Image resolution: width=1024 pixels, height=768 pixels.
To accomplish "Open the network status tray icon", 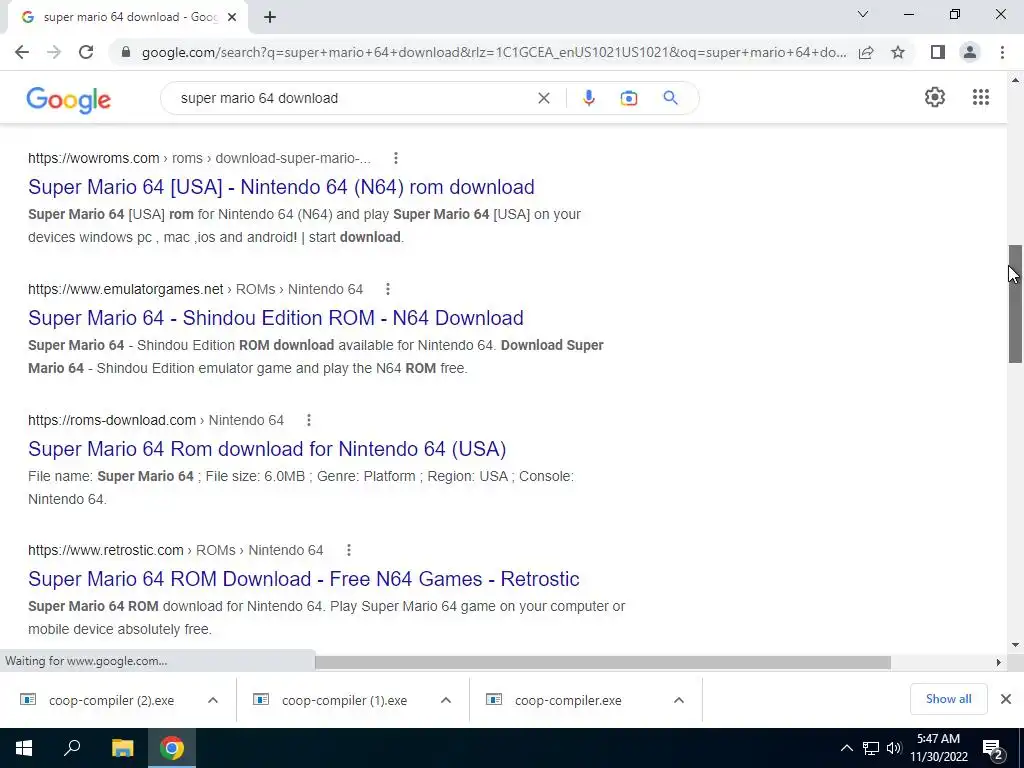I will coord(871,748).
